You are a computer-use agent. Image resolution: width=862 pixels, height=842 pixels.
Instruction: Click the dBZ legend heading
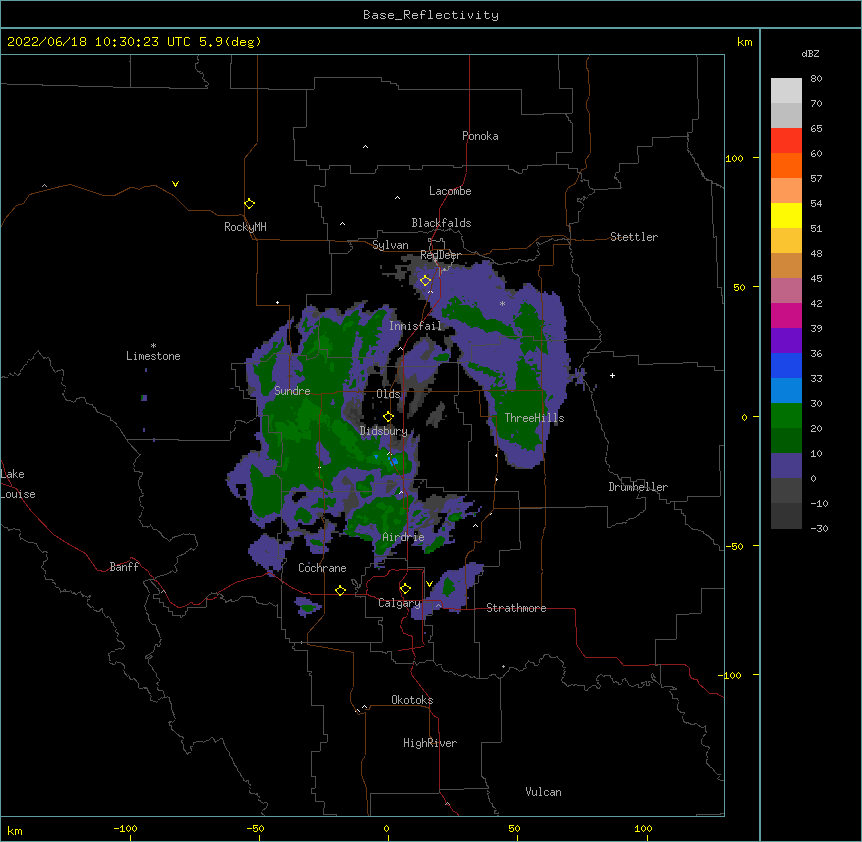coord(810,54)
